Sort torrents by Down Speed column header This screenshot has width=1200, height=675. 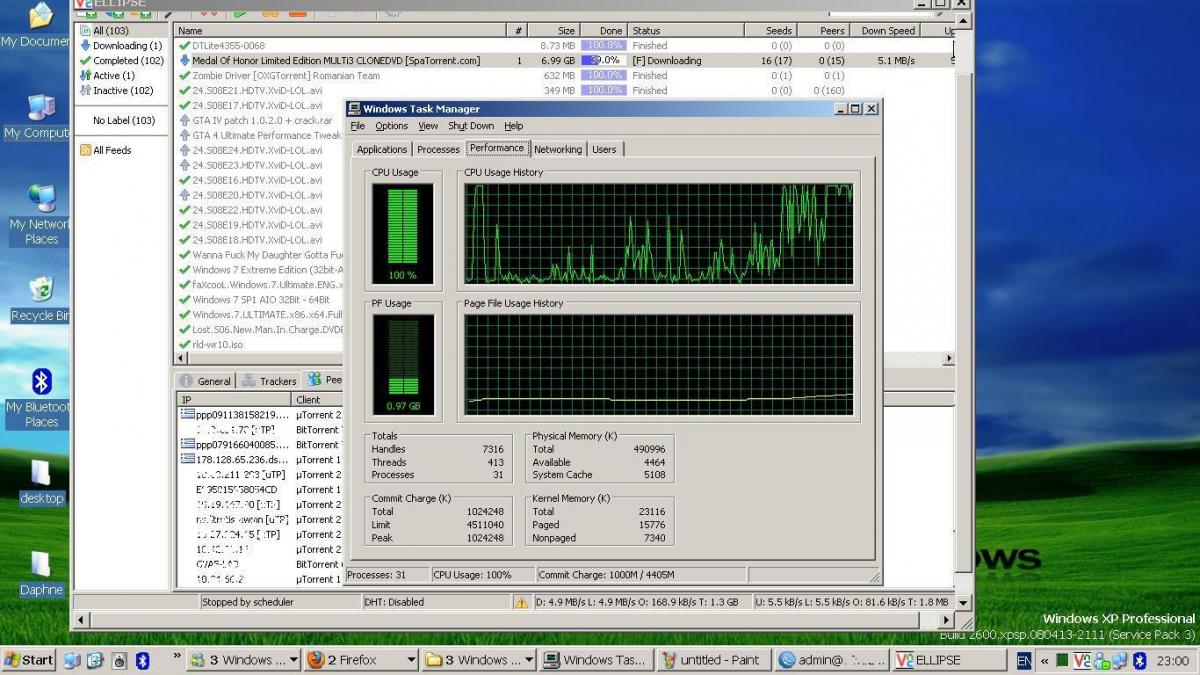pyautogui.click(x=886, y=31)
